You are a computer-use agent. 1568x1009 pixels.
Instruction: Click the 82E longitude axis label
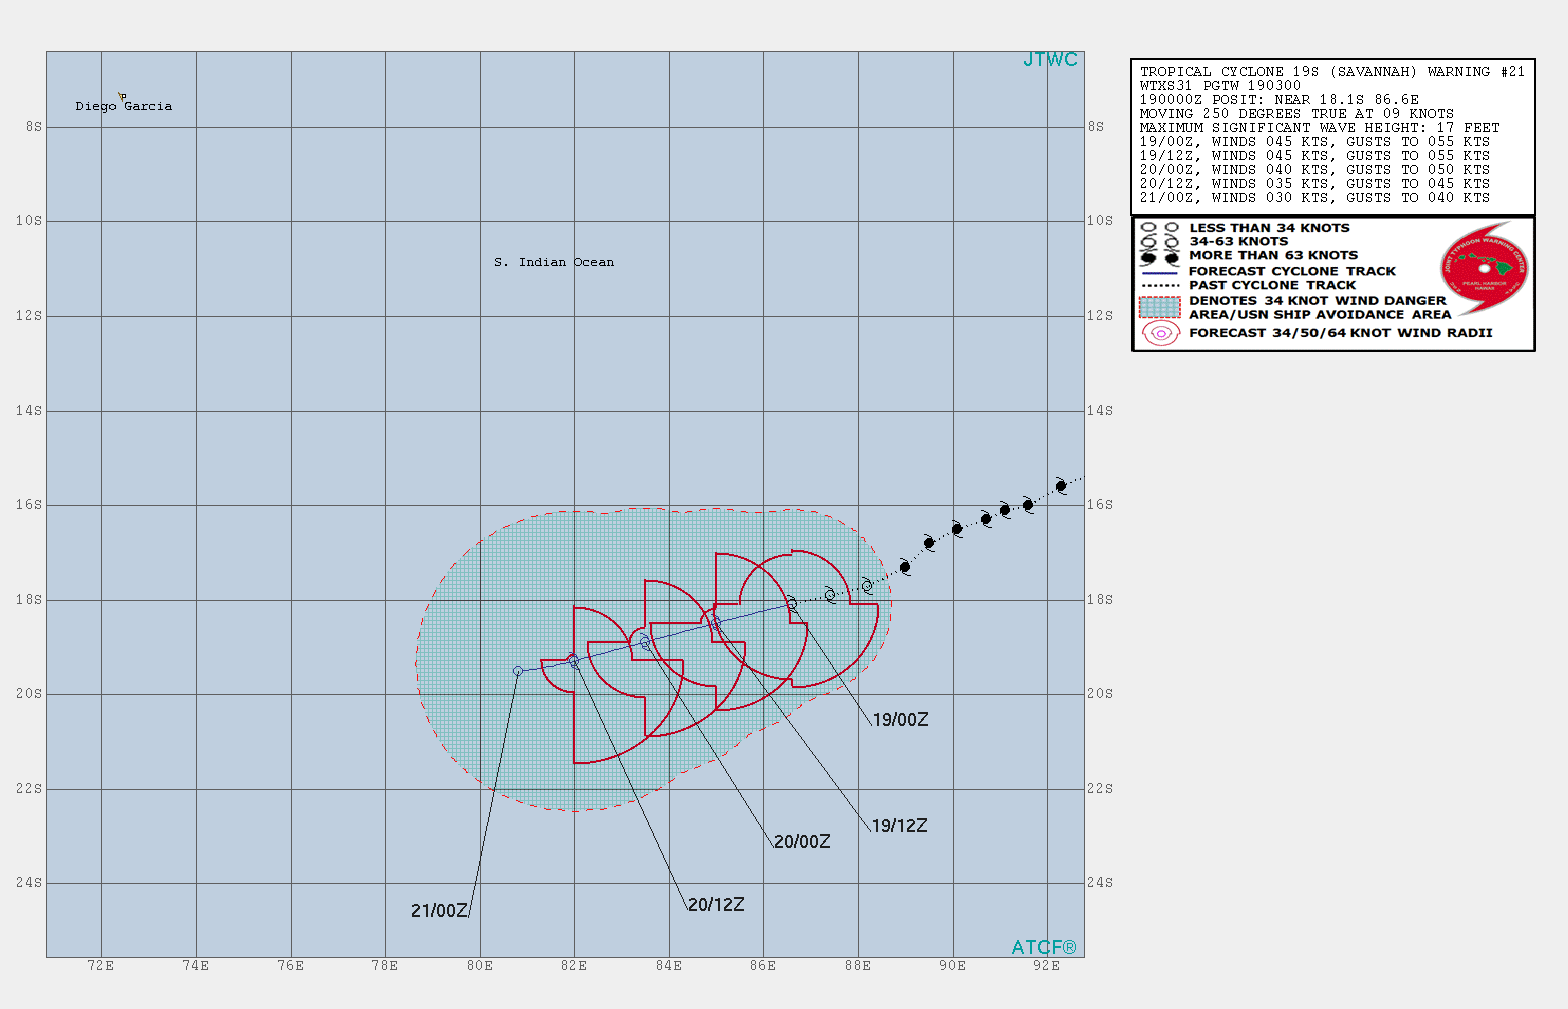(574, 966)
